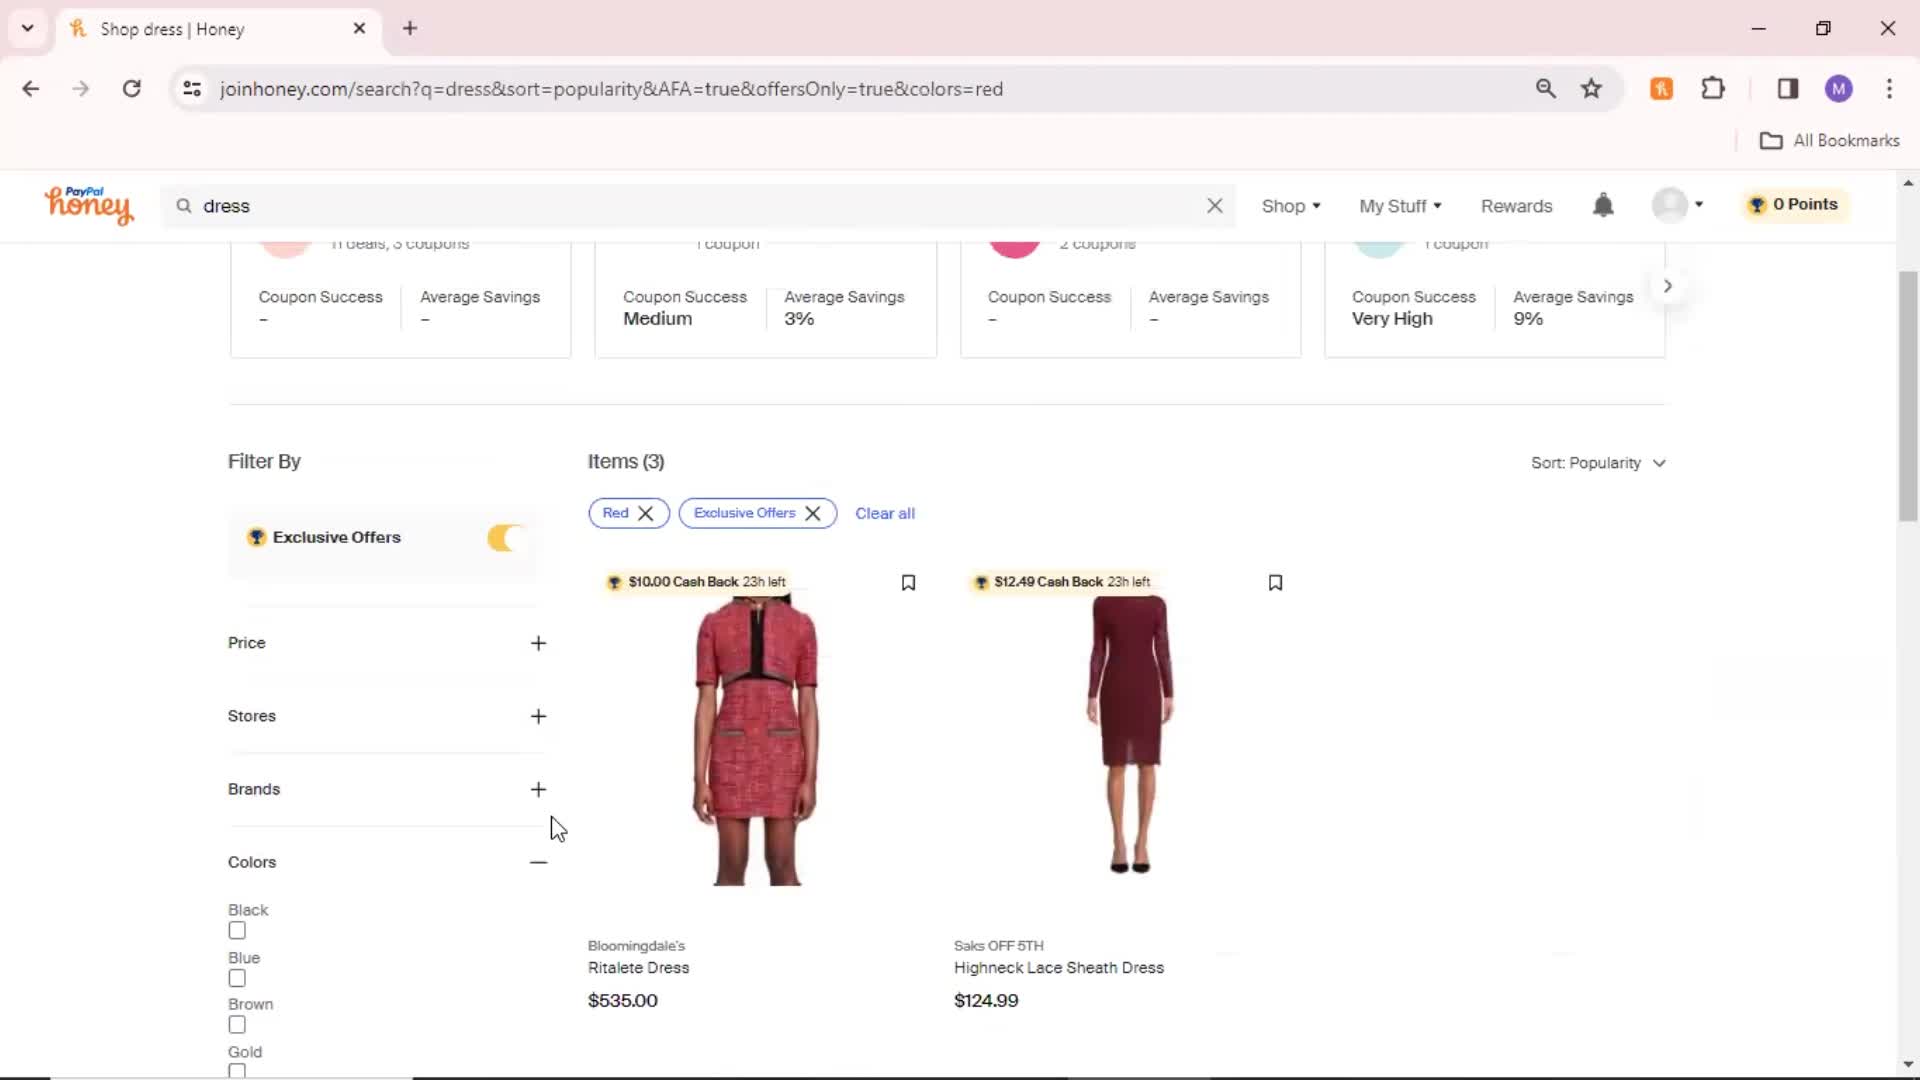
Task: Bookmark the Highneck Lace Sheath Dress
Action: coord(1275,582)
